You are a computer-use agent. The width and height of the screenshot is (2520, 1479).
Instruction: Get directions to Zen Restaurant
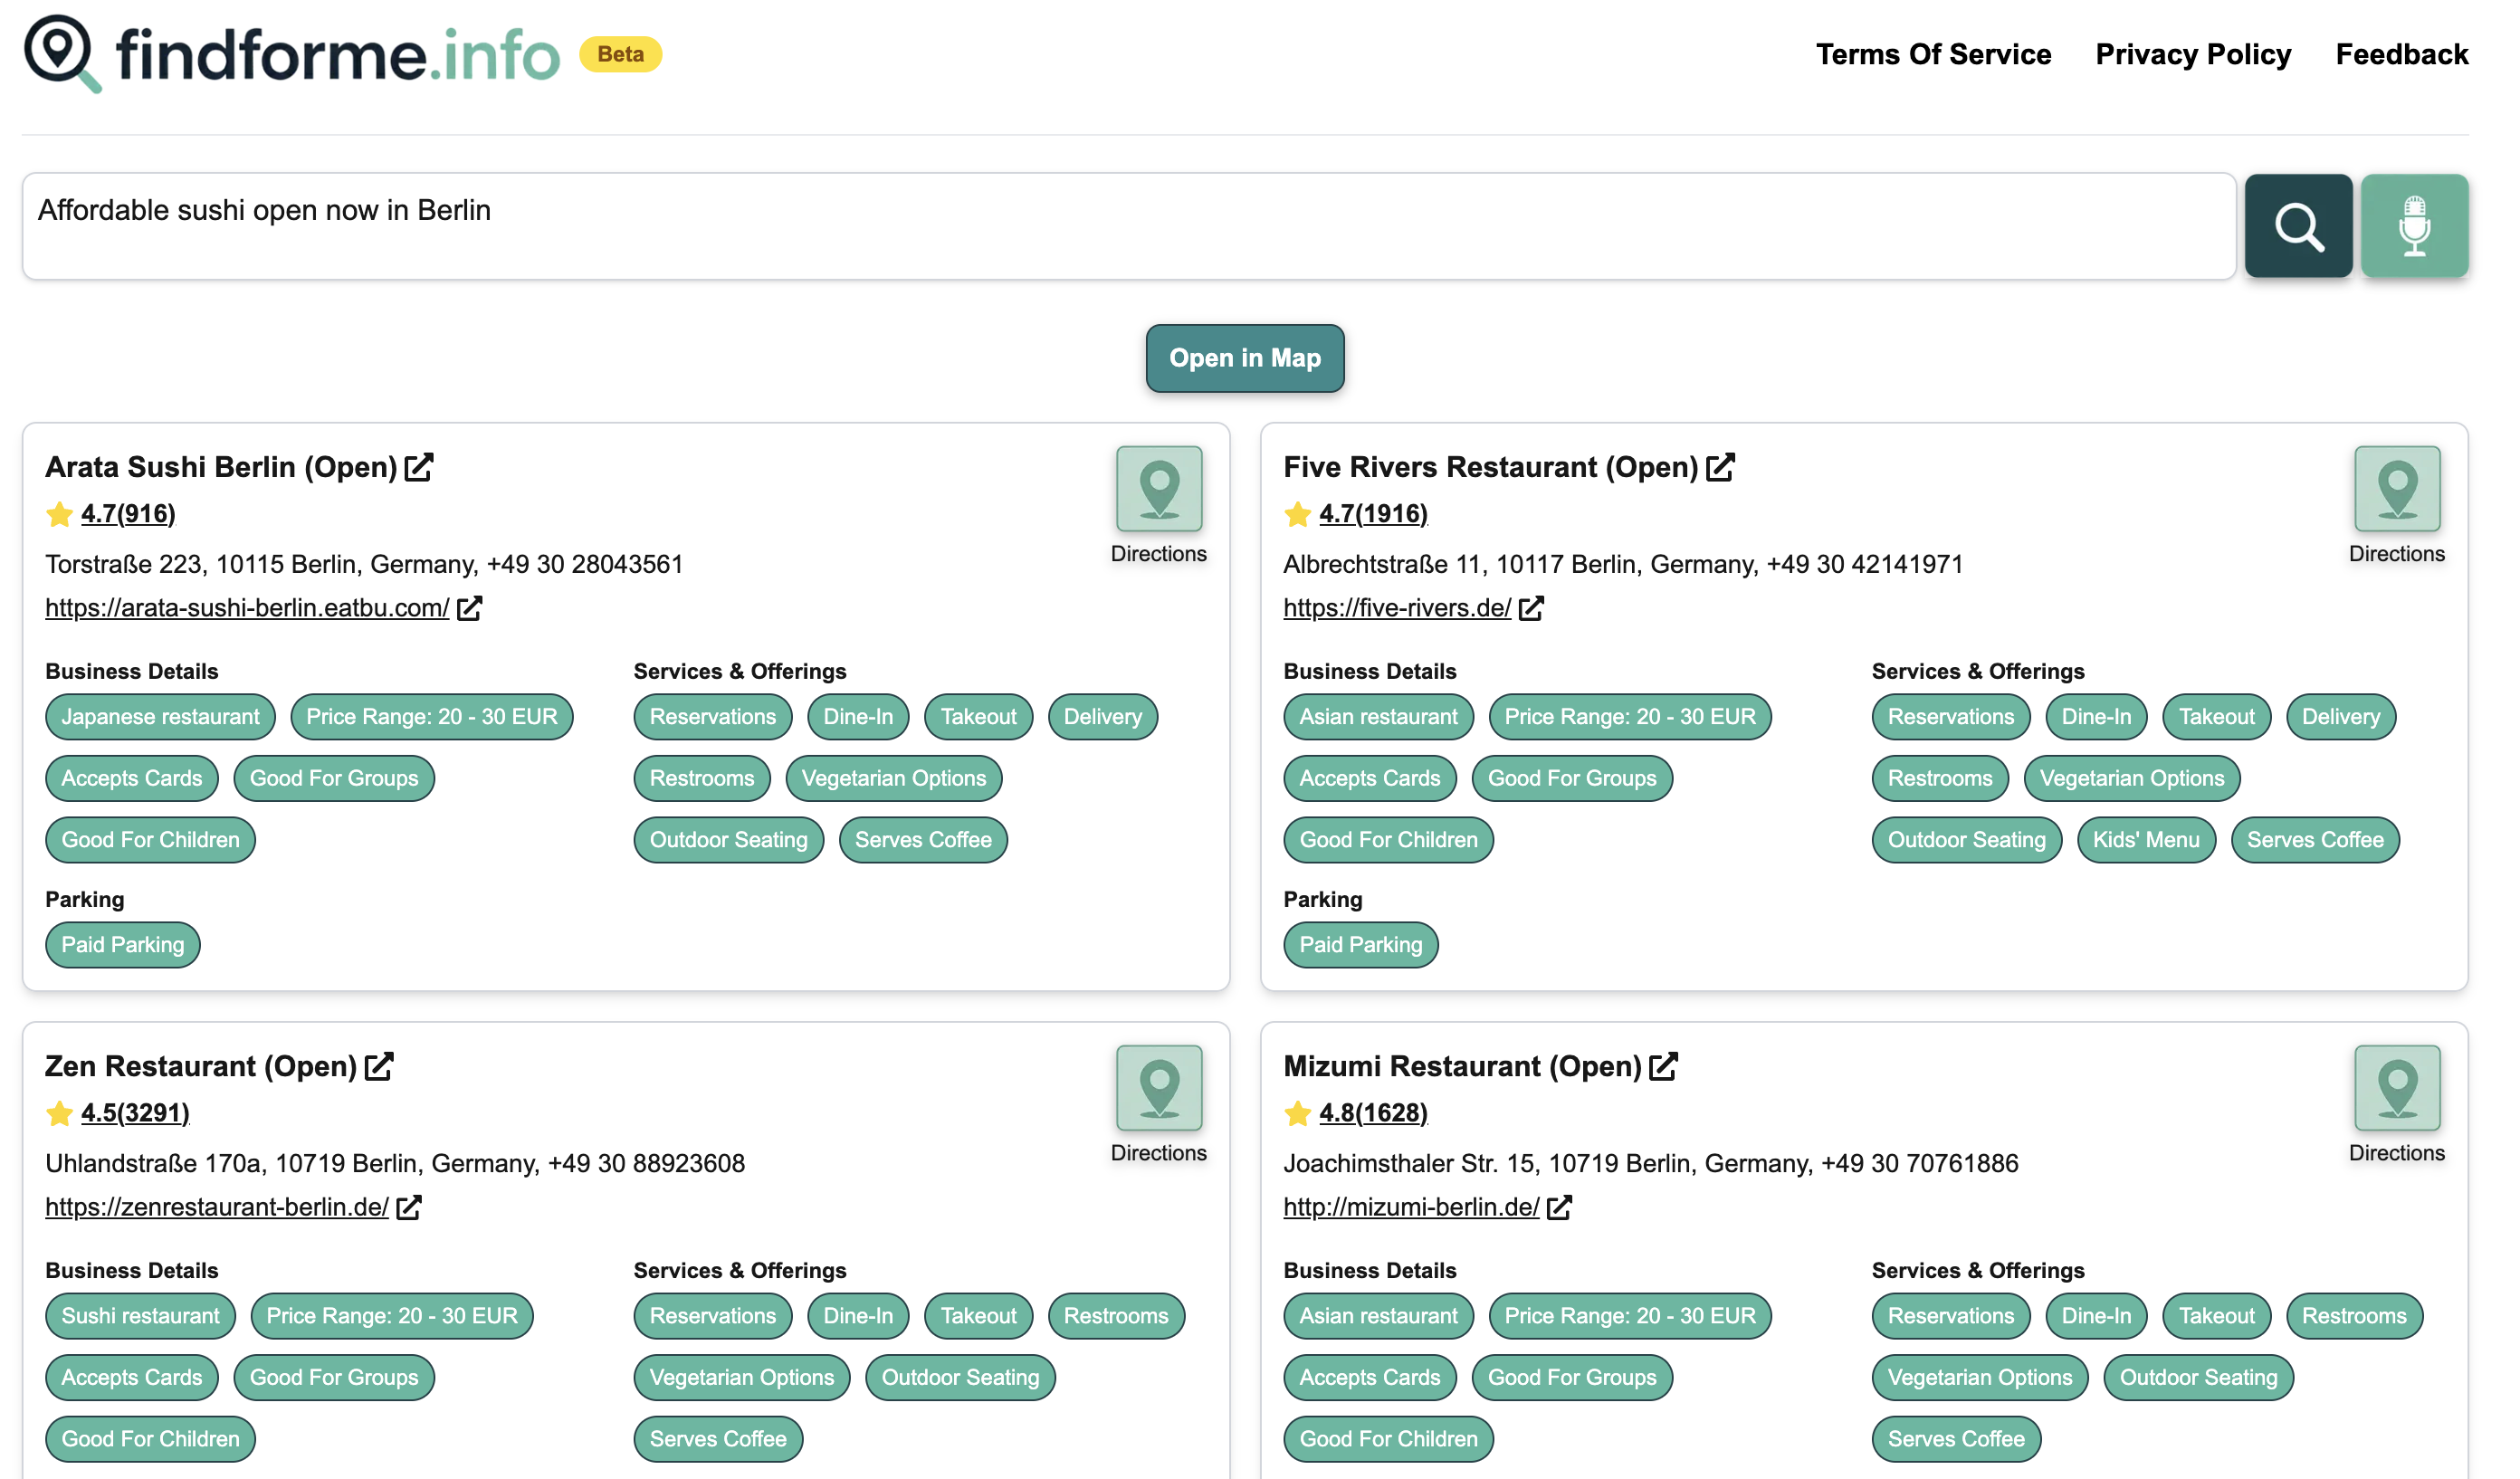1158,1089
